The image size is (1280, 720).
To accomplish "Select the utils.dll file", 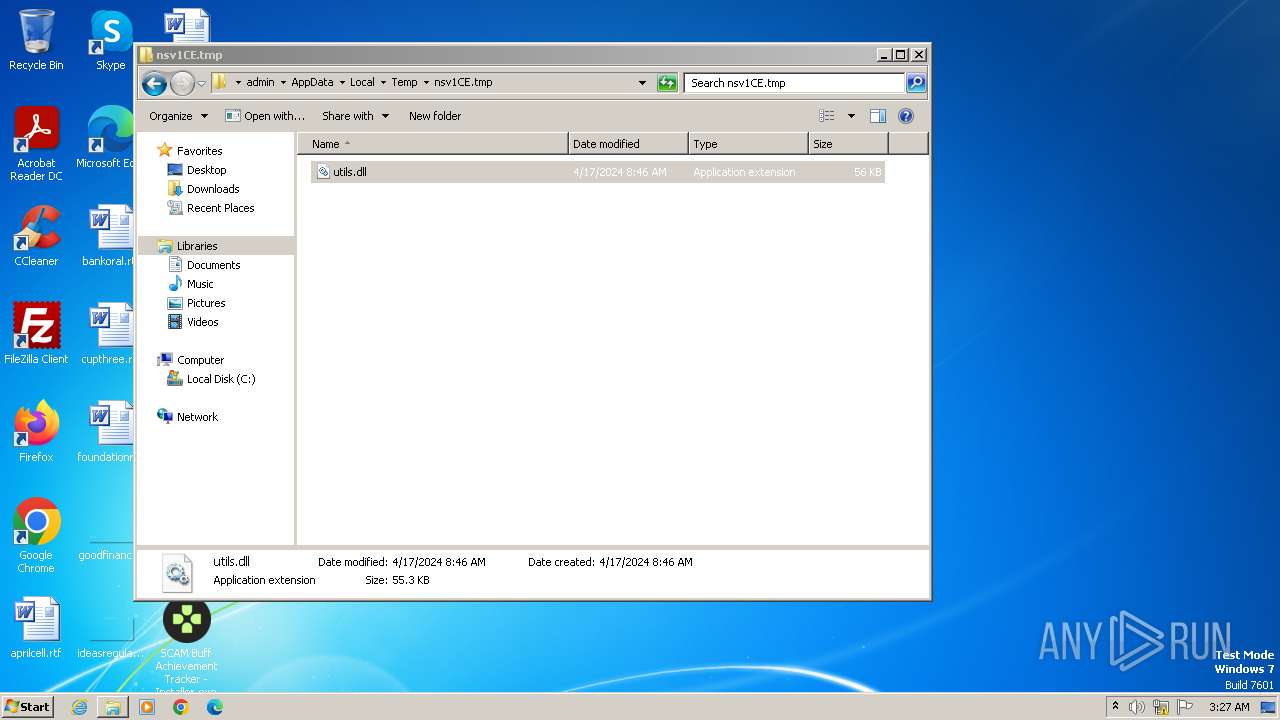I will 598,172.
